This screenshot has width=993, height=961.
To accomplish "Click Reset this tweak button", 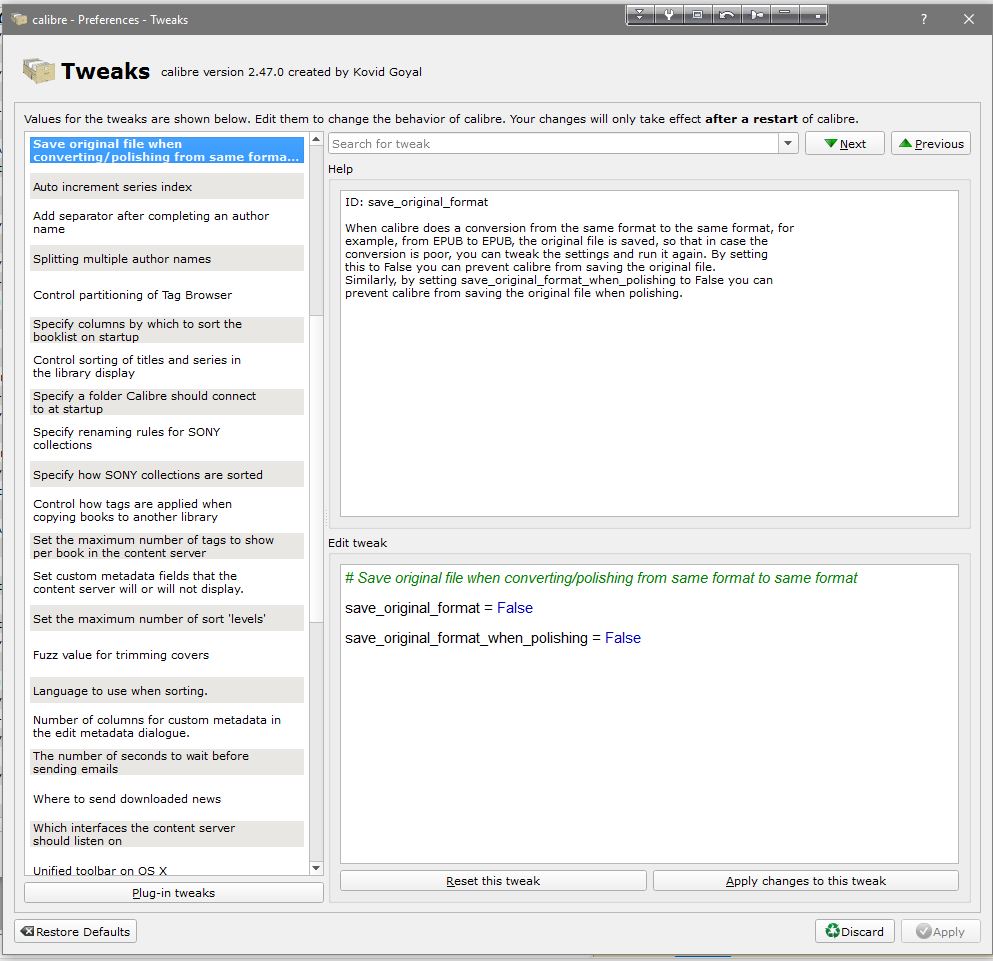I will (x=493, y=881).
